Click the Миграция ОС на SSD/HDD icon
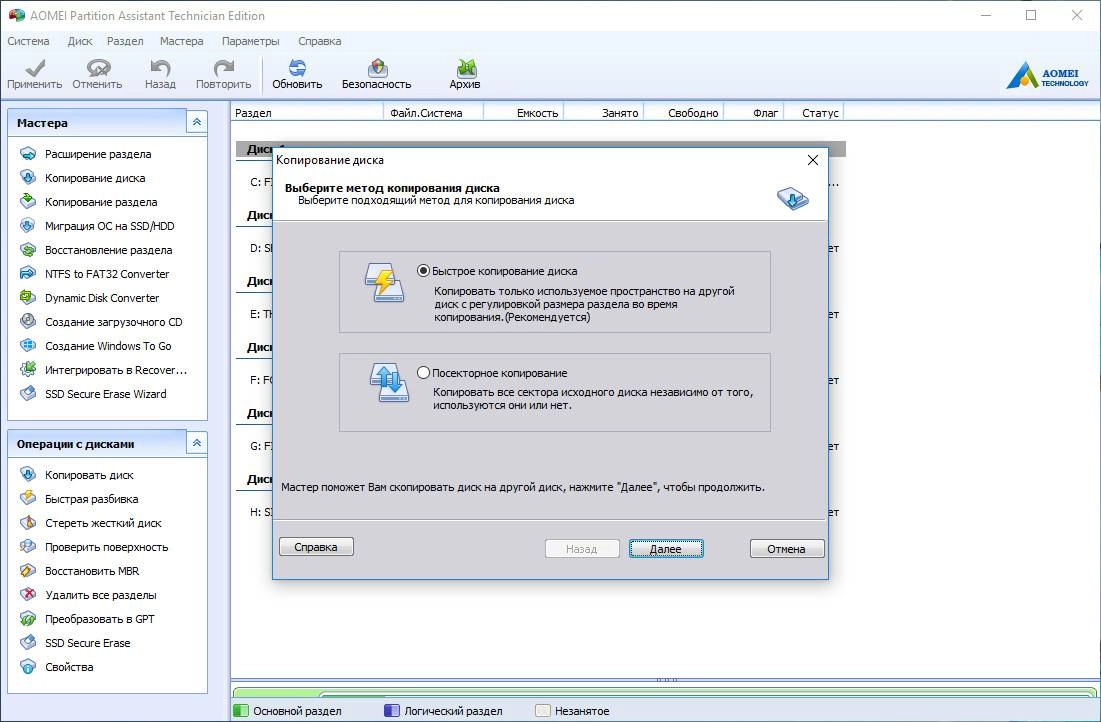1101x722 pixels. pyautogui.click(x=28, y=225)
